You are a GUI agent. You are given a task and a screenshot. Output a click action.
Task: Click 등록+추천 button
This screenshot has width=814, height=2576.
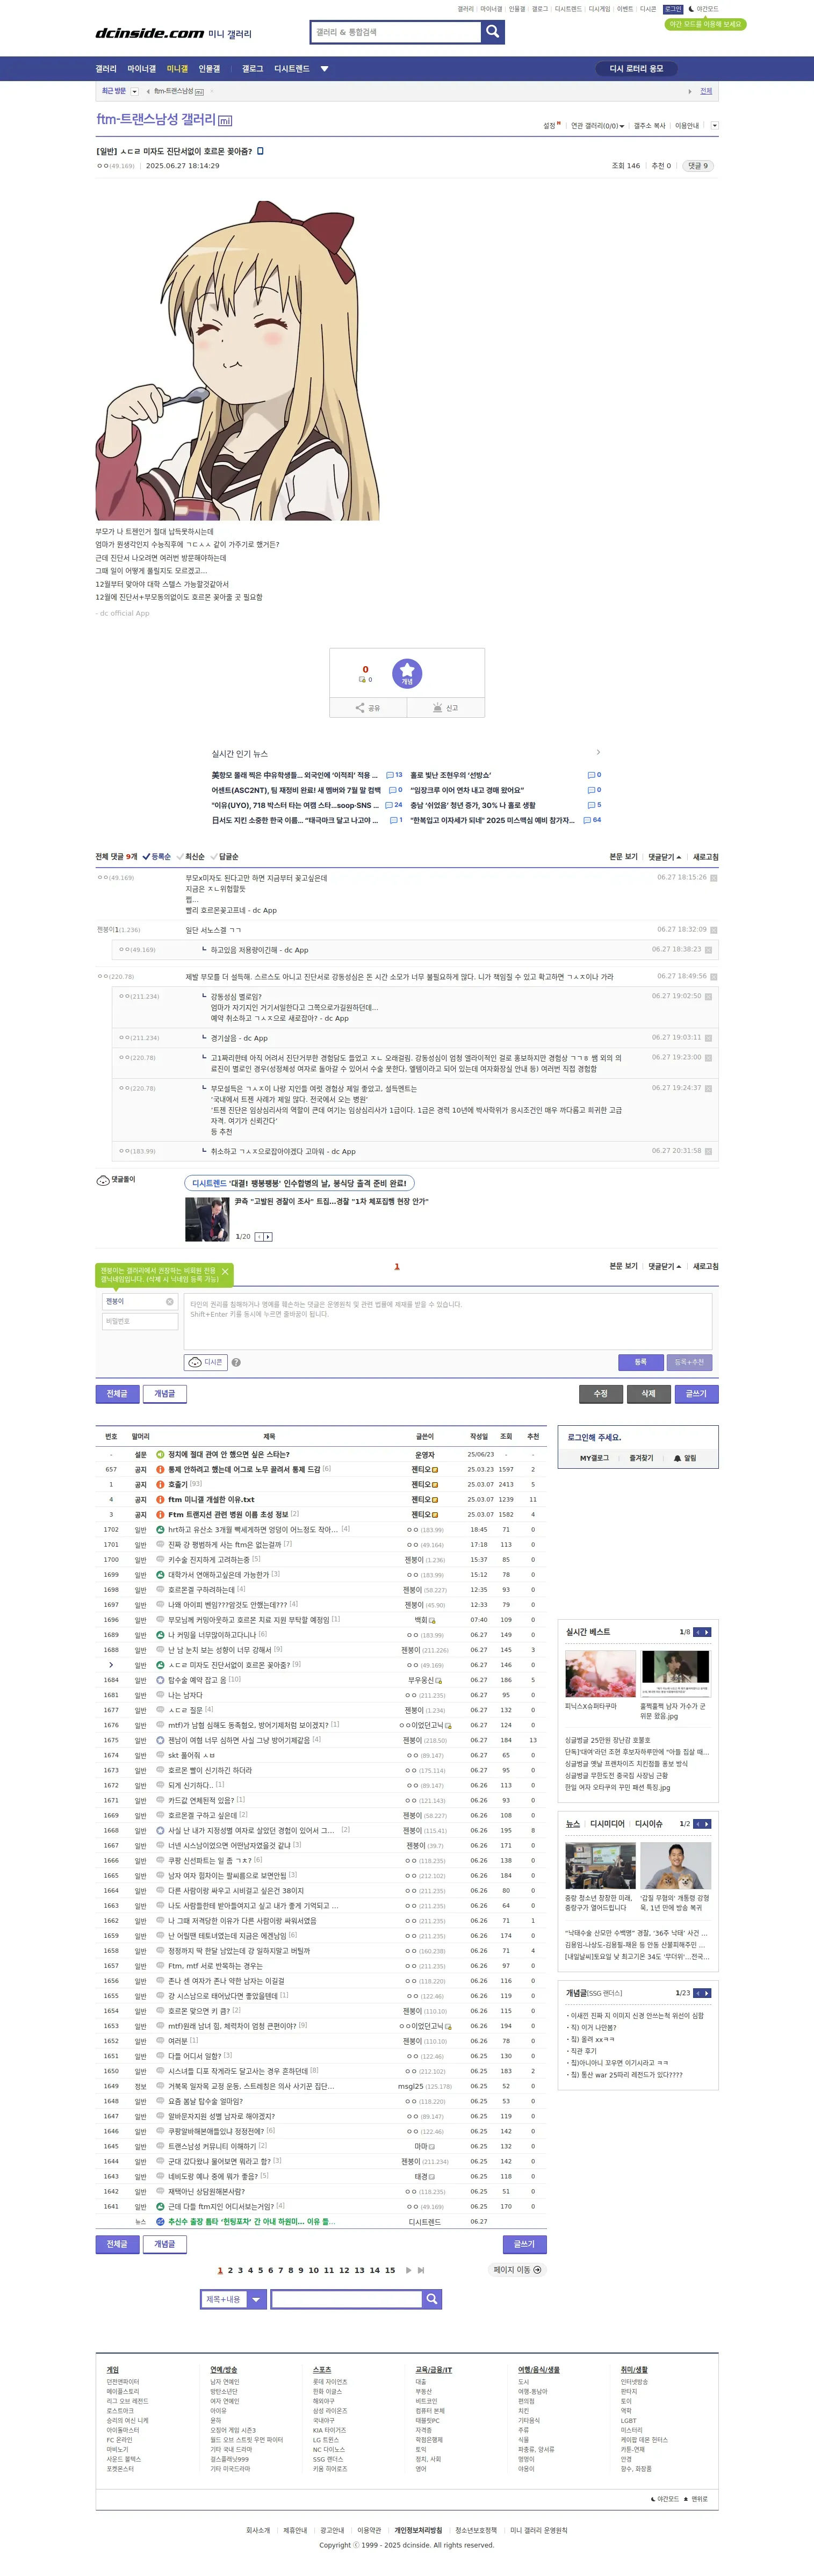coord(689,1362)
